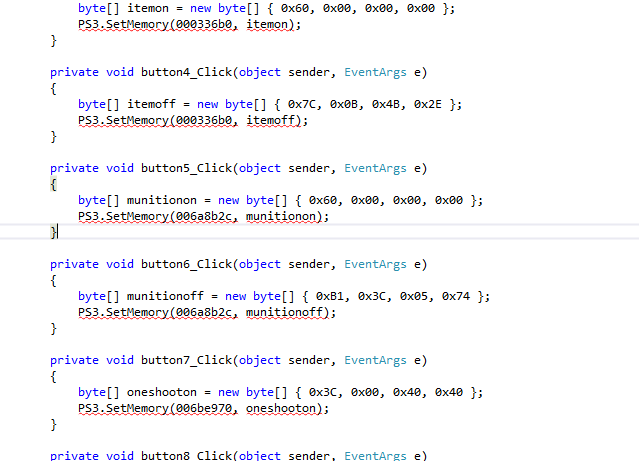Click the 'private' keyword of button7_Click
The height and width of the screenshot is (461, 639).
pos(74,360)
